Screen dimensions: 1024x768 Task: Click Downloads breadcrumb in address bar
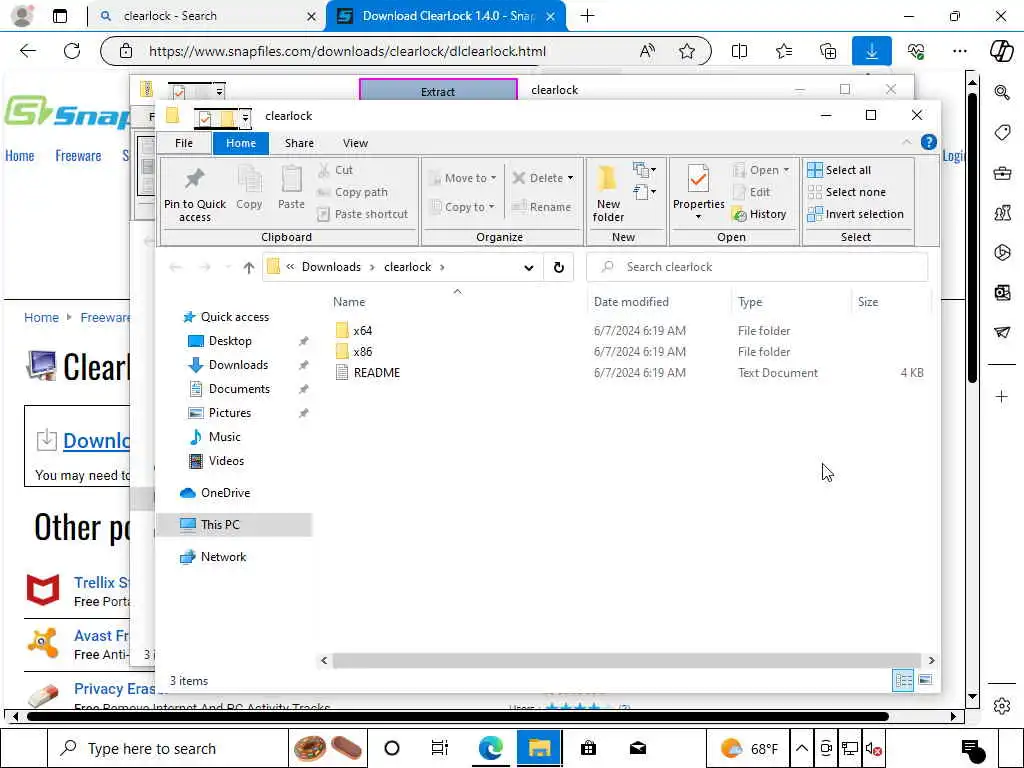point(331,267)
